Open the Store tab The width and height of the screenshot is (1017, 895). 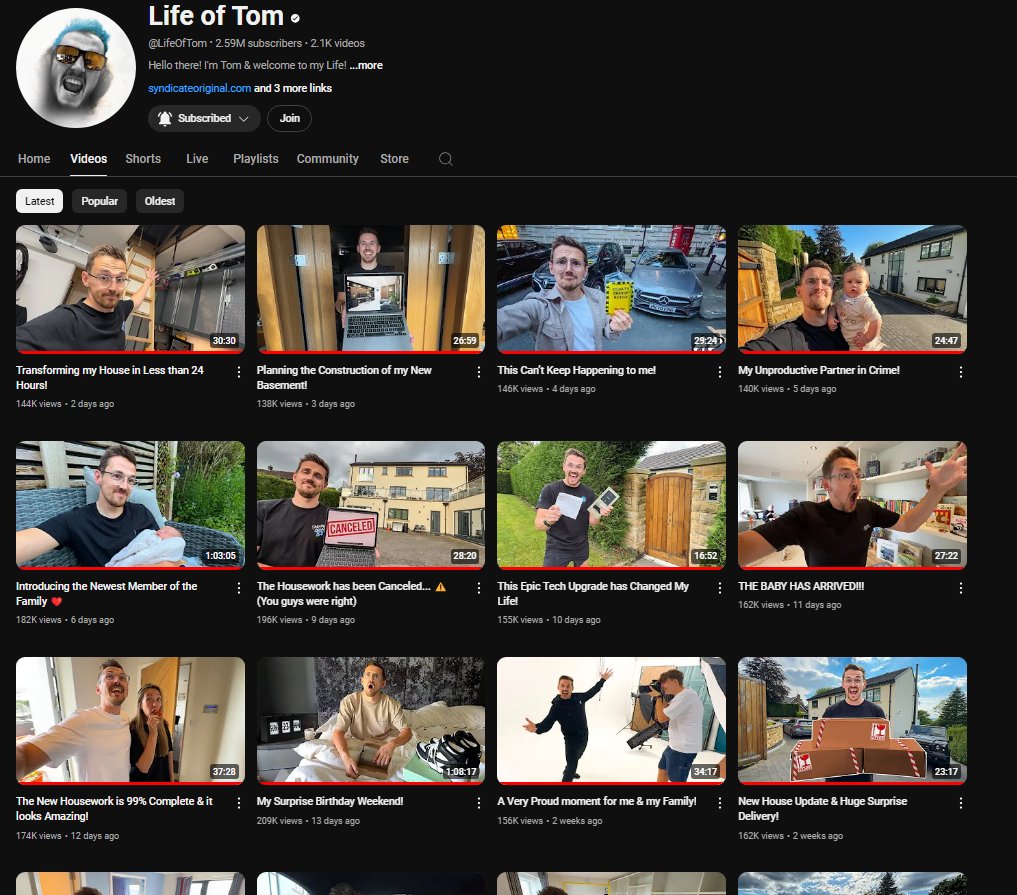(394, 159)
